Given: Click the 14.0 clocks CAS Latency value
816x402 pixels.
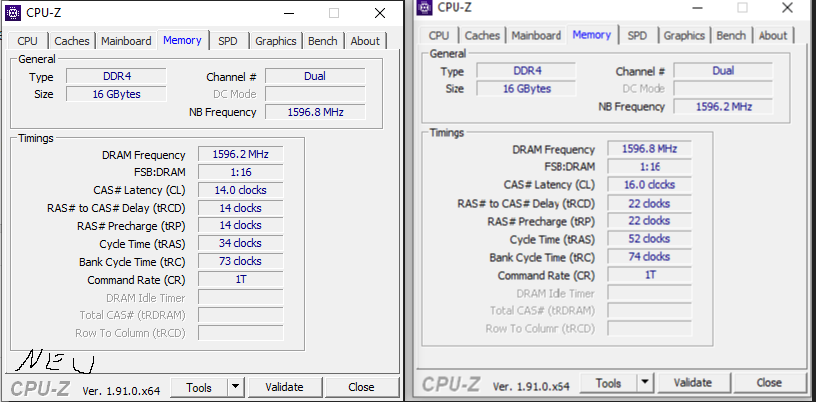Looking at the screenshot, I should click(240, 190).
